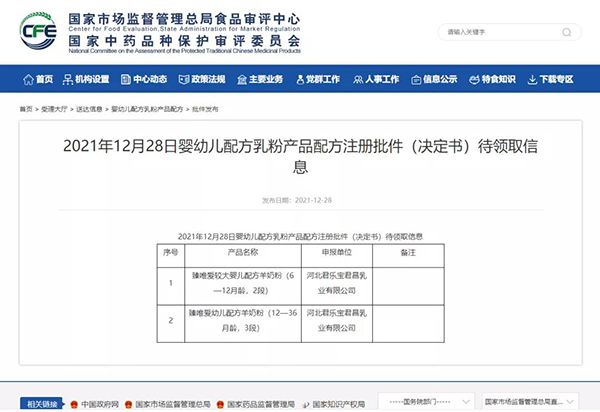Viewport: 600px width, 412px height.
Task: Click the 国家药品监督管理局 emblem icon
Action: pos(220,404)
